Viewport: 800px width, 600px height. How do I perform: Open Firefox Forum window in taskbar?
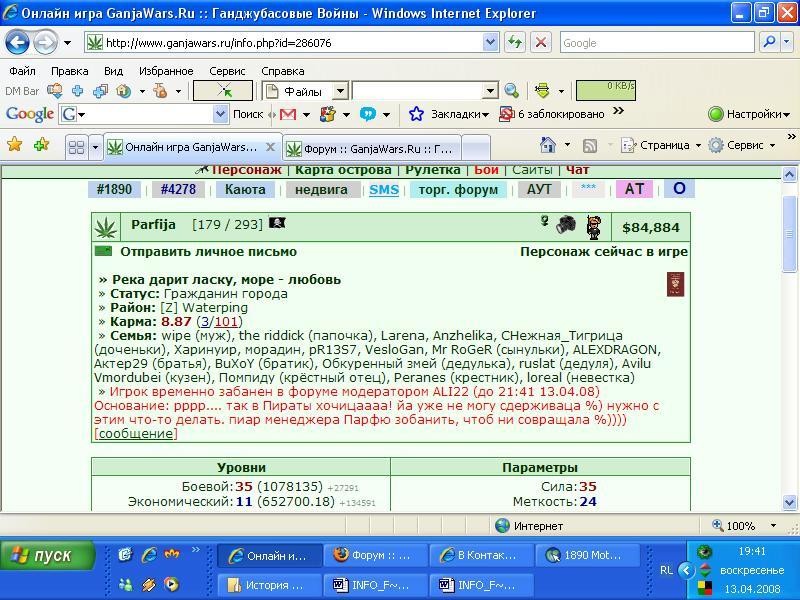[375, 555]
